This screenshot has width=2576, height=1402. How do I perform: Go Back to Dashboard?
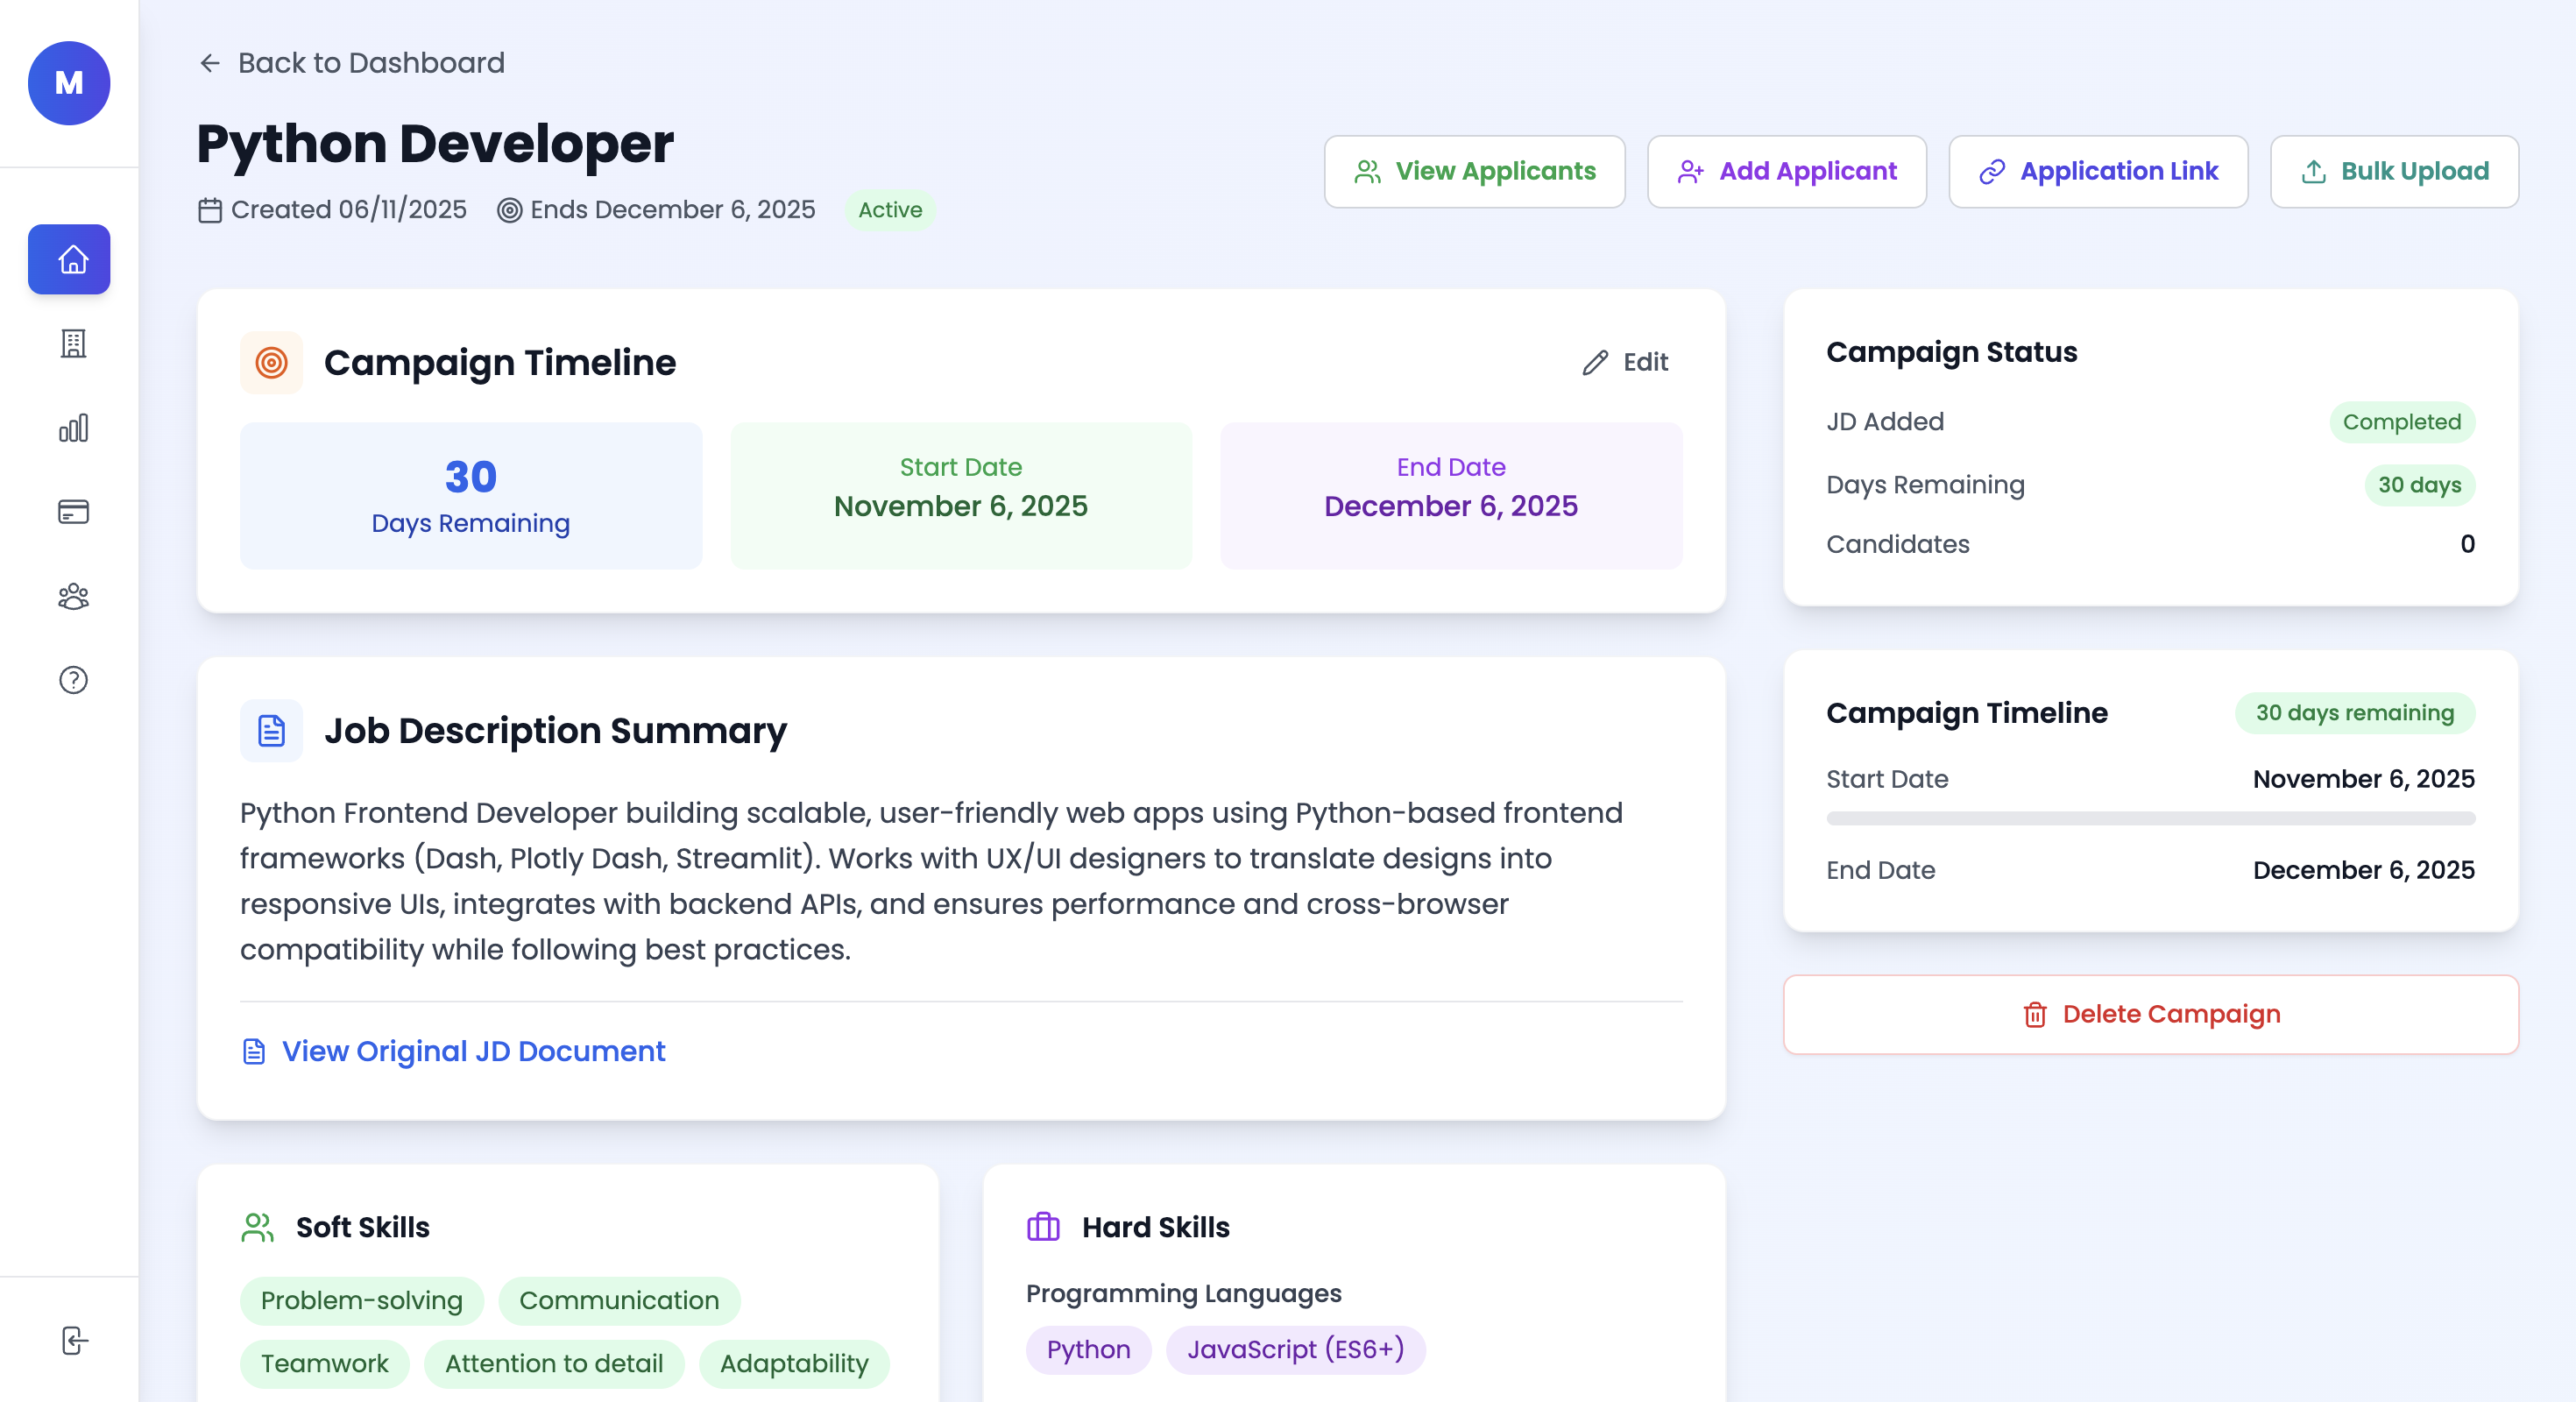coord(352,63)
